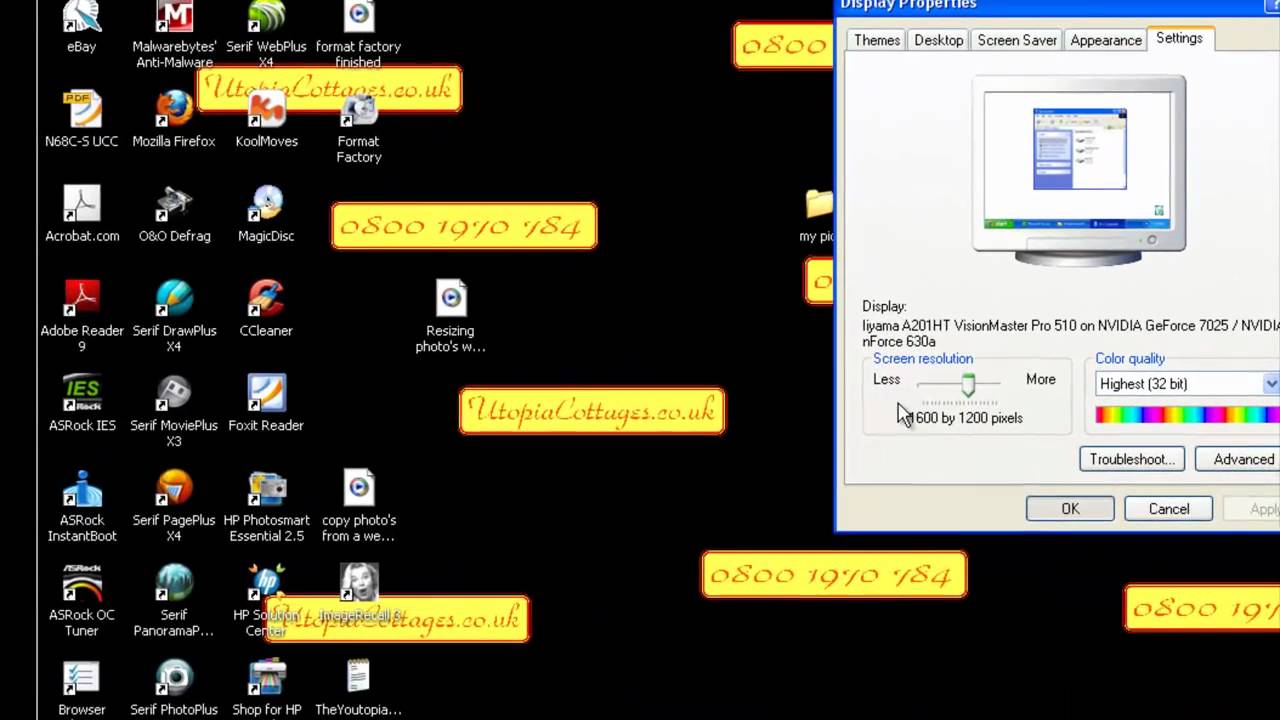The height and width of the screenshot is (720, 1280).
Task: Open Advanced display settings
Action: click(x=1240, y=459)
